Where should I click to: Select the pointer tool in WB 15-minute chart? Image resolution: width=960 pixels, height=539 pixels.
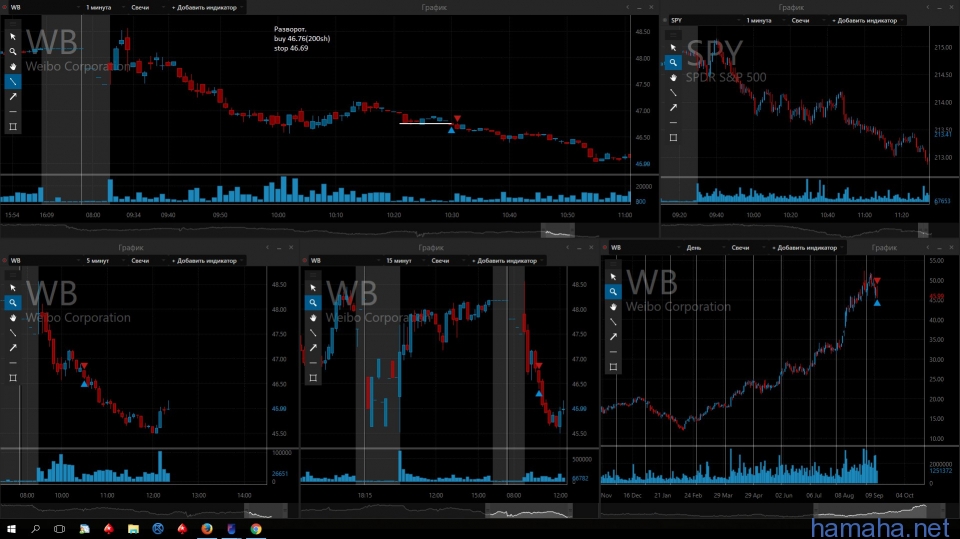(313, 288)
